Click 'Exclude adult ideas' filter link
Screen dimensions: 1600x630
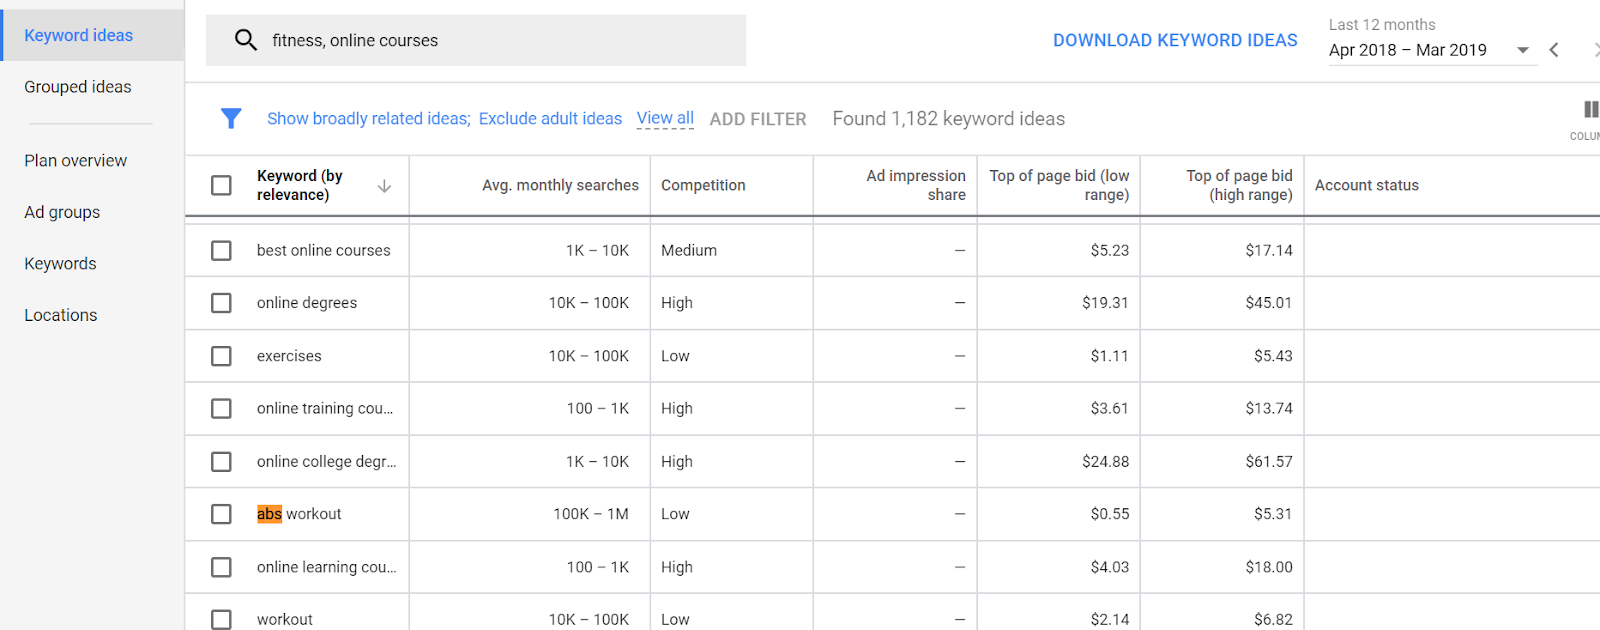pyautogui.click(x=550, y=119)
